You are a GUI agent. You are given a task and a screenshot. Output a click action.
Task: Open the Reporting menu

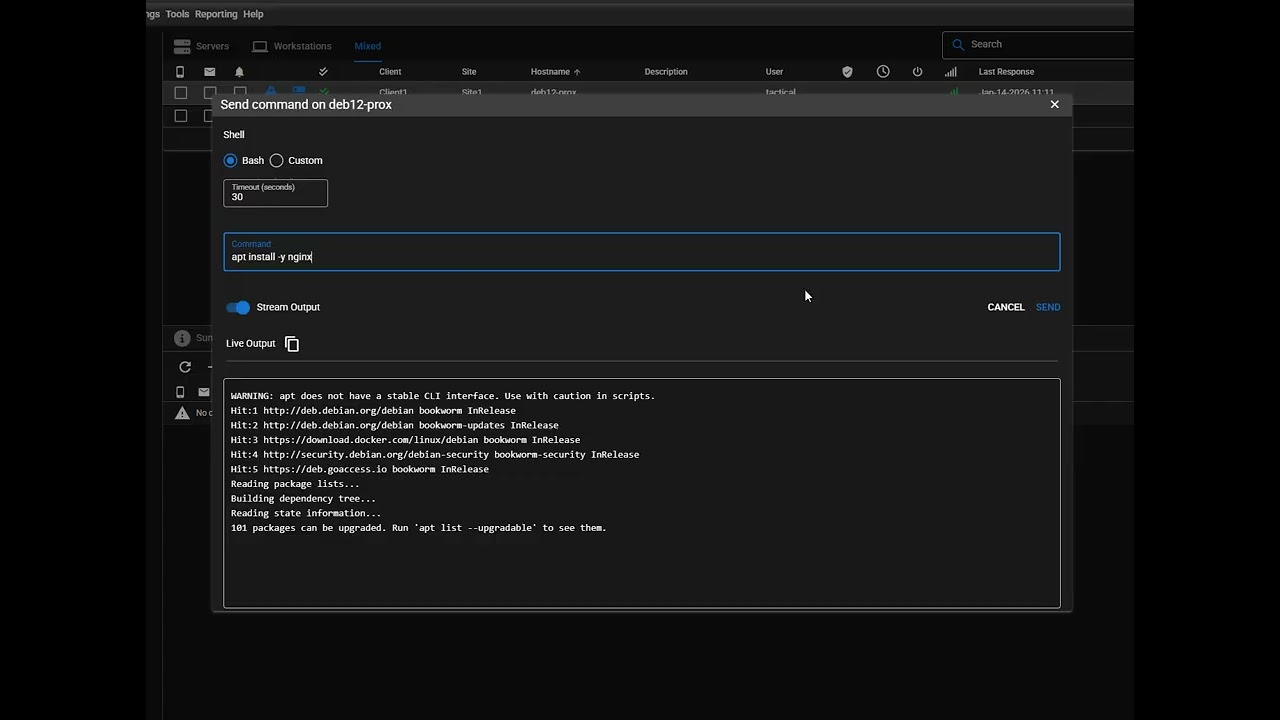click(216, 14)
